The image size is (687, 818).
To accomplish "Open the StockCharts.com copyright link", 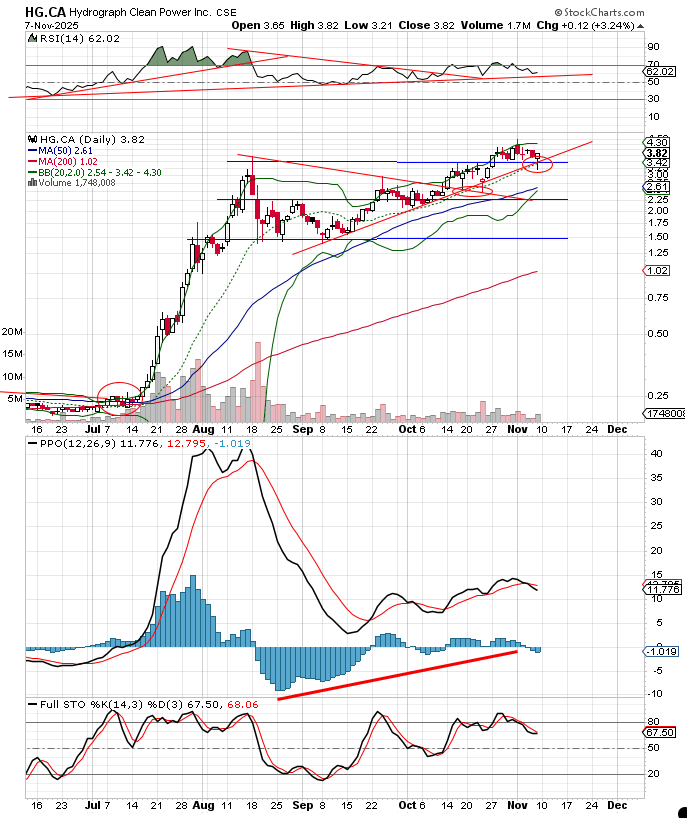I will pyautogui.click(x=599, y=12).
